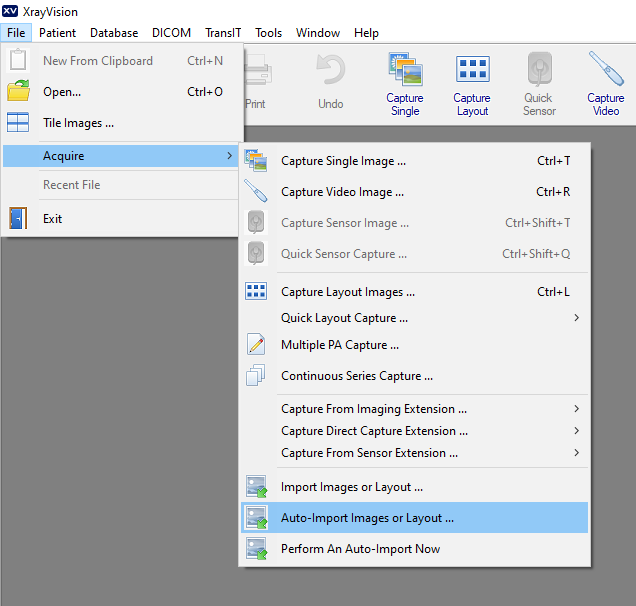
Task: Click the Capture Single toolbar icon
Action: point(405,69)
